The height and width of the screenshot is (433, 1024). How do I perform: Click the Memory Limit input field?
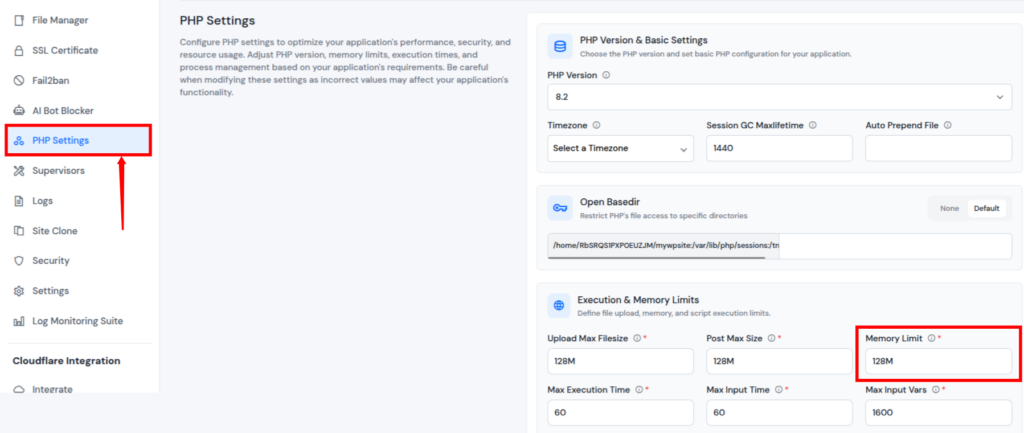938,361
